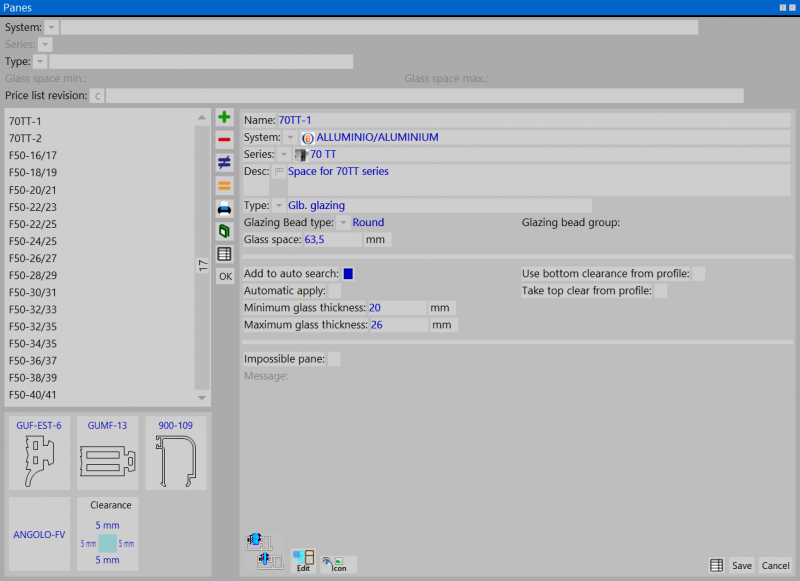Select F50-38/39 in the panes list
Viewport: 800px width, 581px height.
click(x=100, y=378)
